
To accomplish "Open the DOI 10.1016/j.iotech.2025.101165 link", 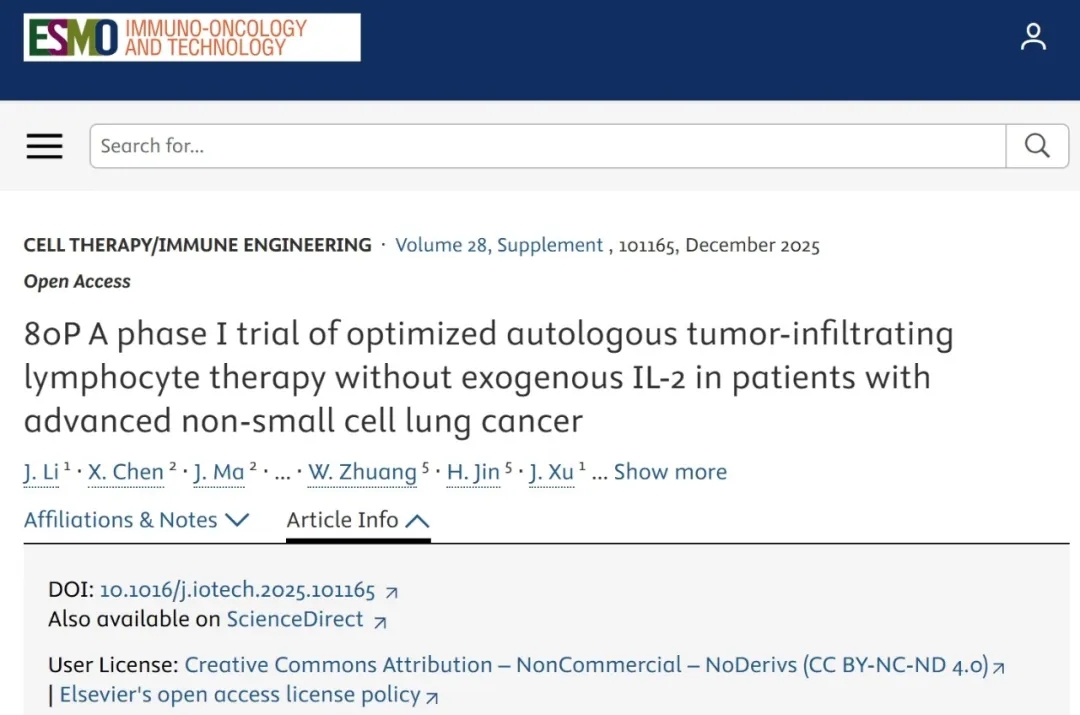I will tap(237, 590).
